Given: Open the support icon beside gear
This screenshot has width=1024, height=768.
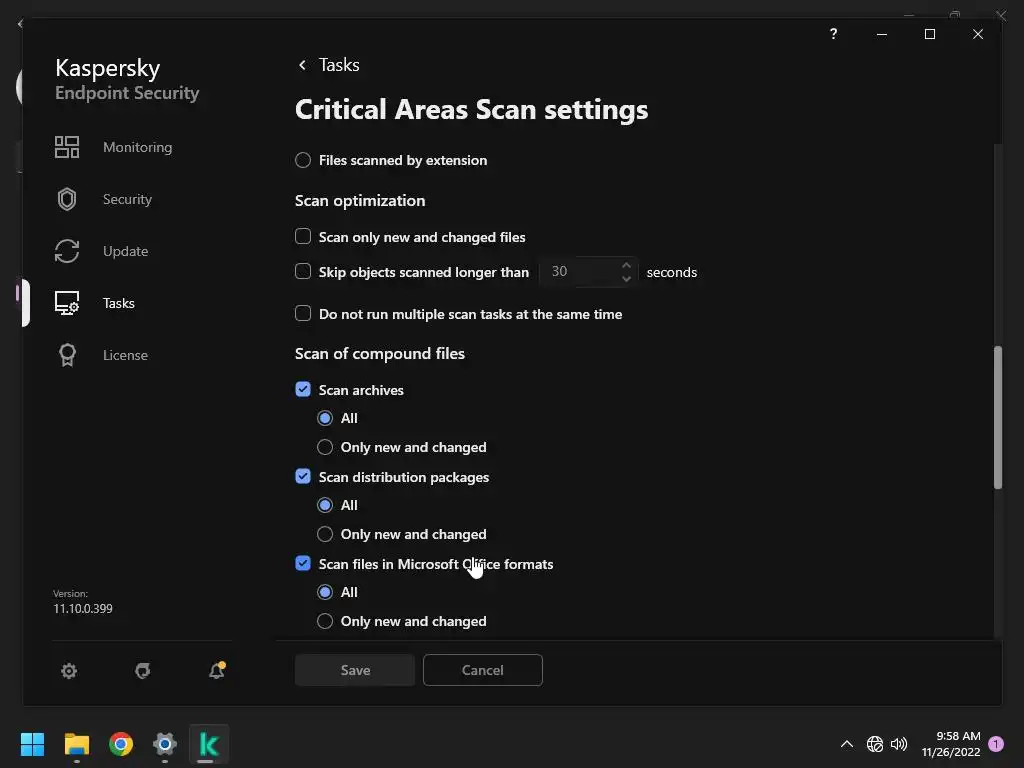Looking at the screenshot, I should point(143,671).
